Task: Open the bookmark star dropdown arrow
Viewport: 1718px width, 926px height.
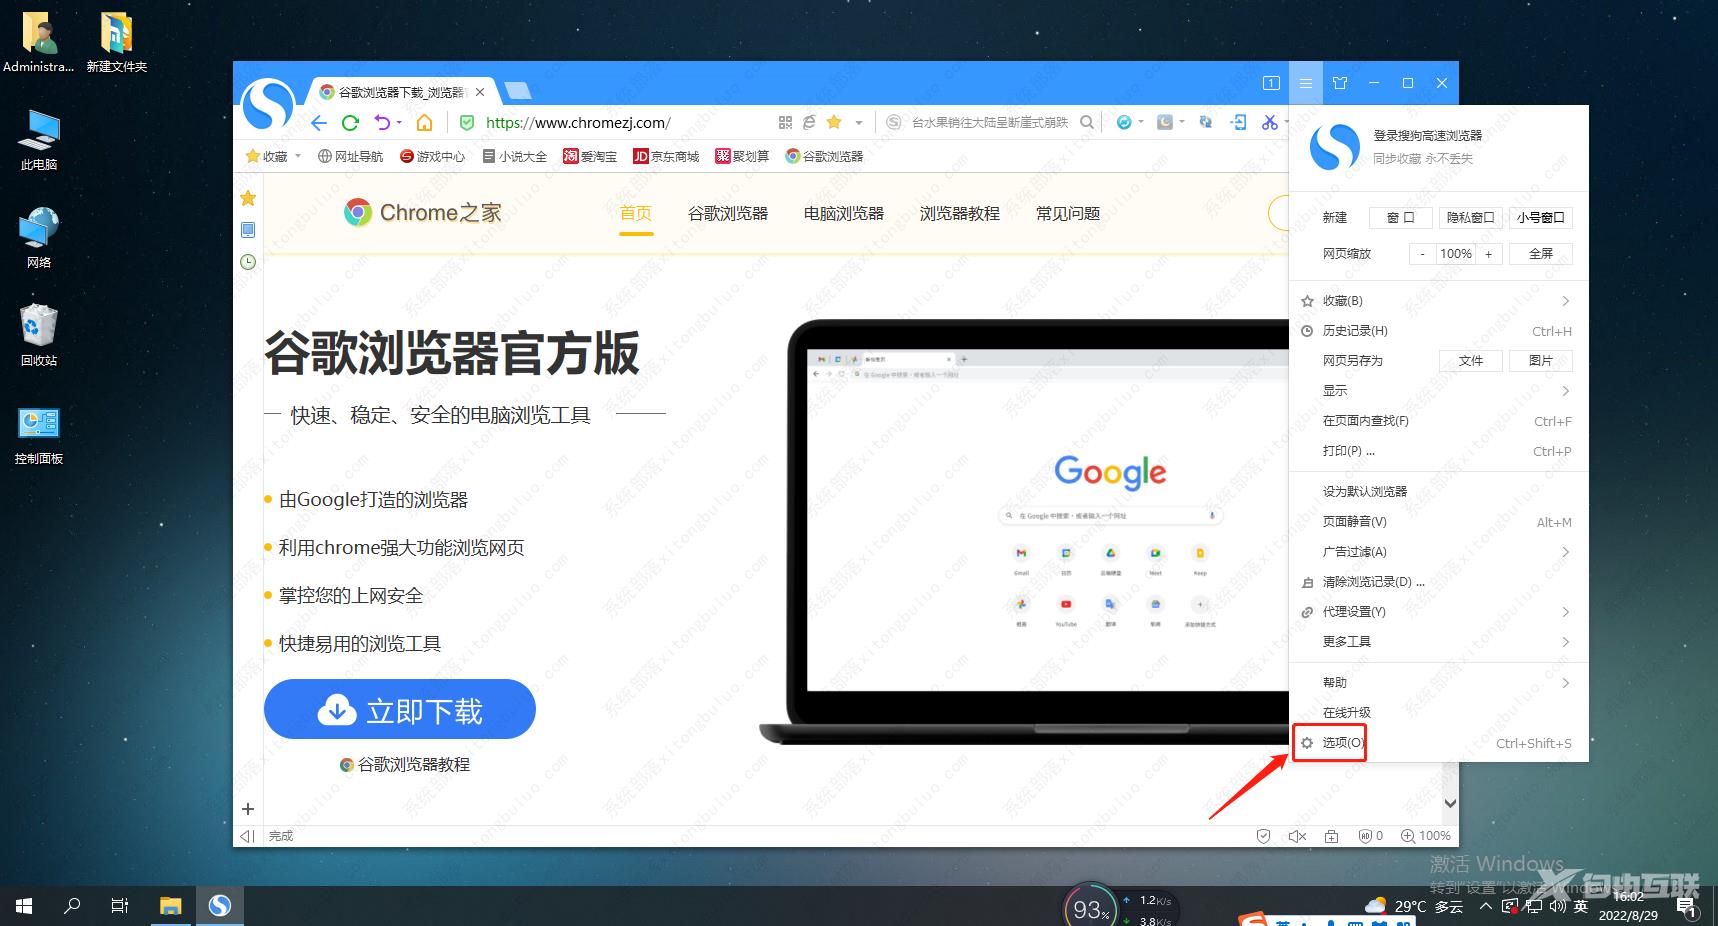Action: coord(858,123)
